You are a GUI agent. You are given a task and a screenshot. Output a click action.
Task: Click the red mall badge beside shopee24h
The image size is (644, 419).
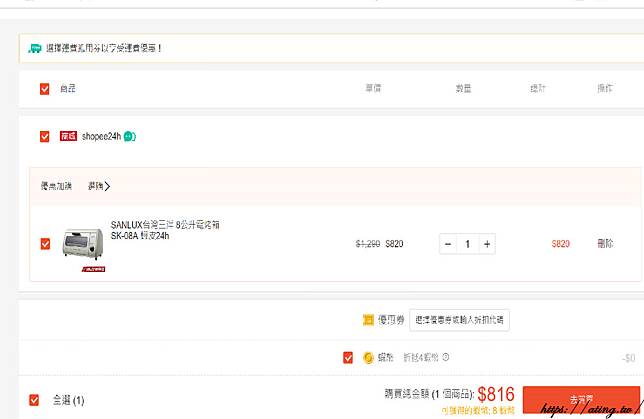coord(68,136)
